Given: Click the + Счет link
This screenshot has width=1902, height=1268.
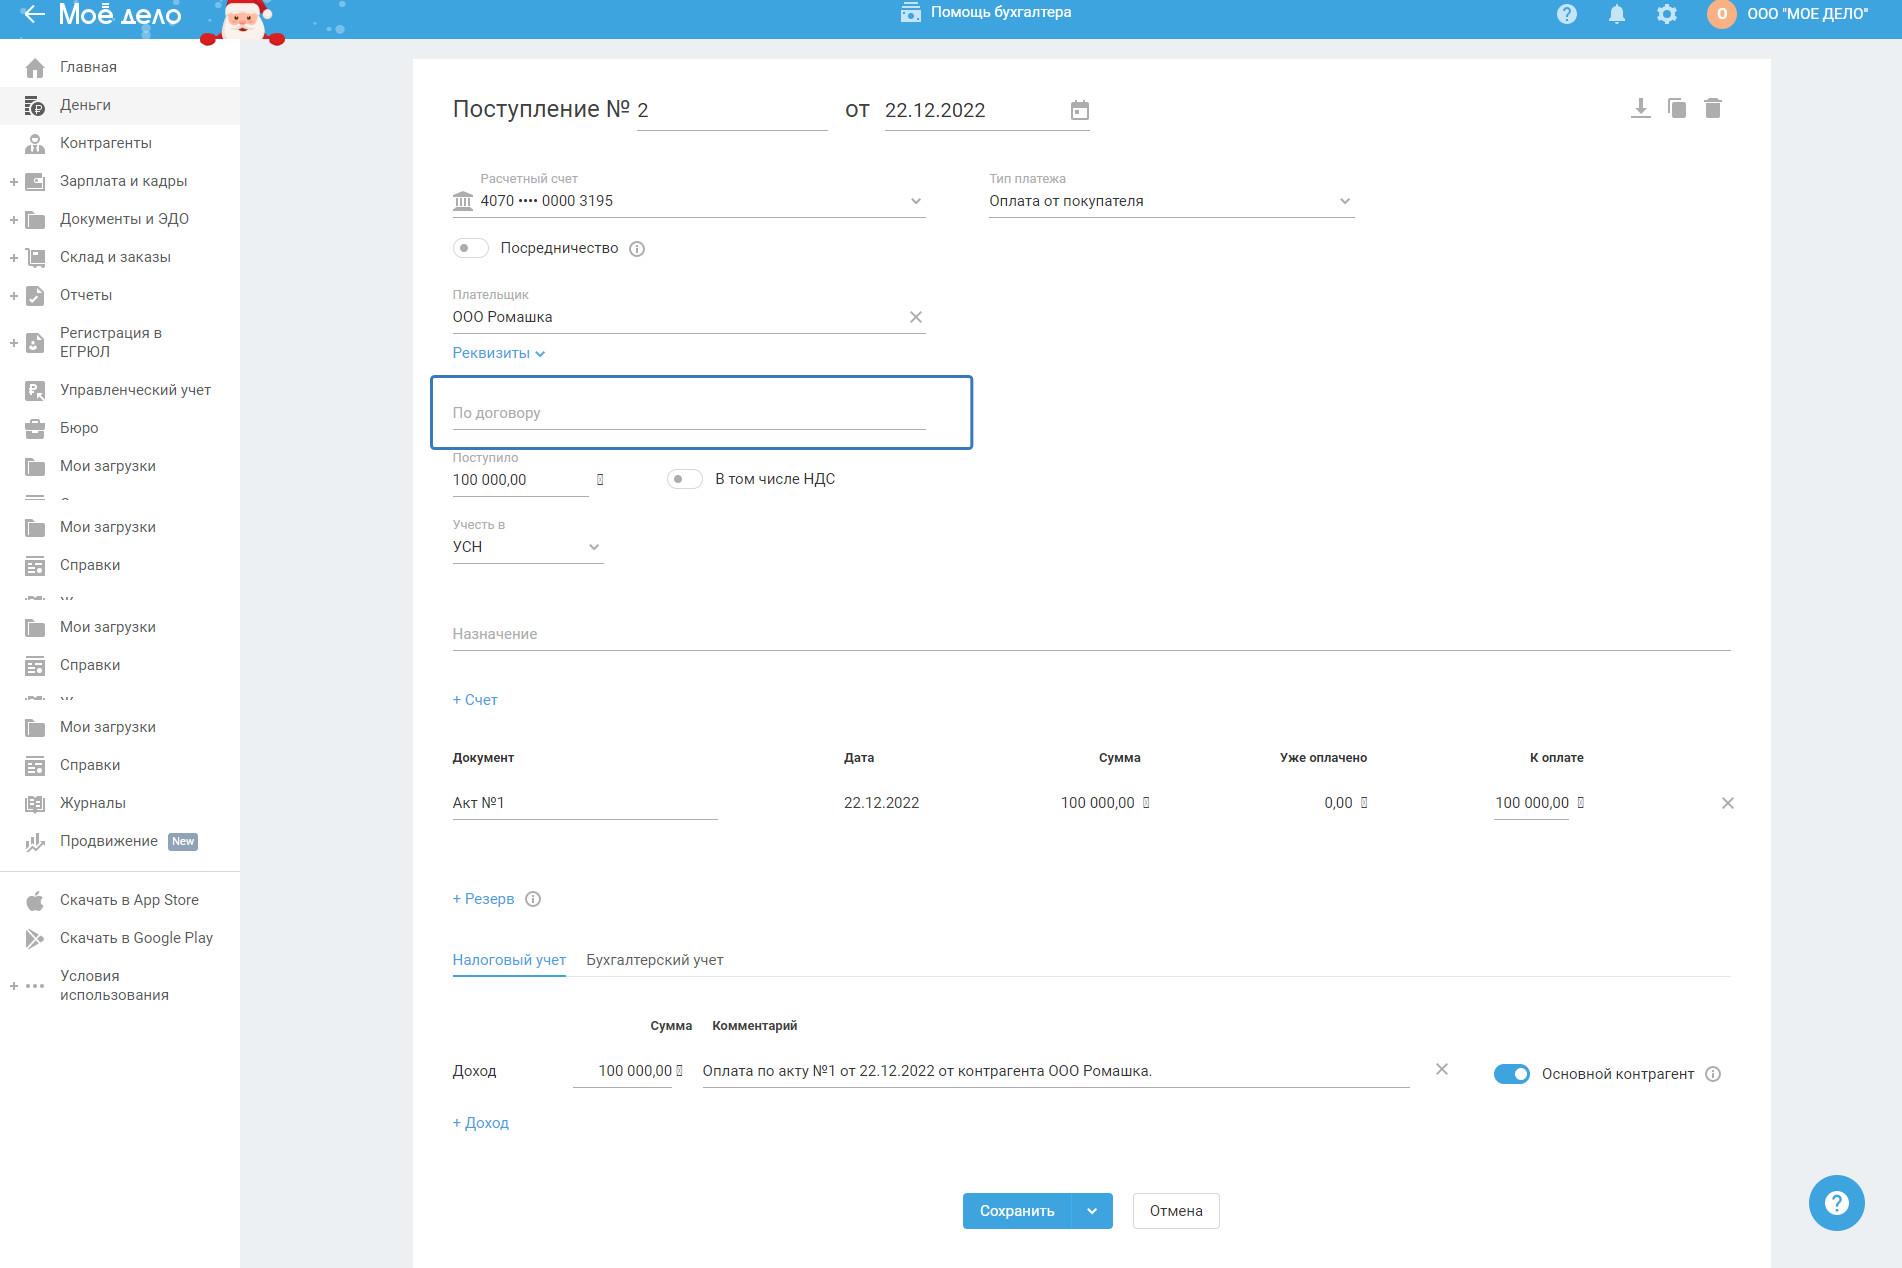Looking at the screenshot, I should click(475, 700).
